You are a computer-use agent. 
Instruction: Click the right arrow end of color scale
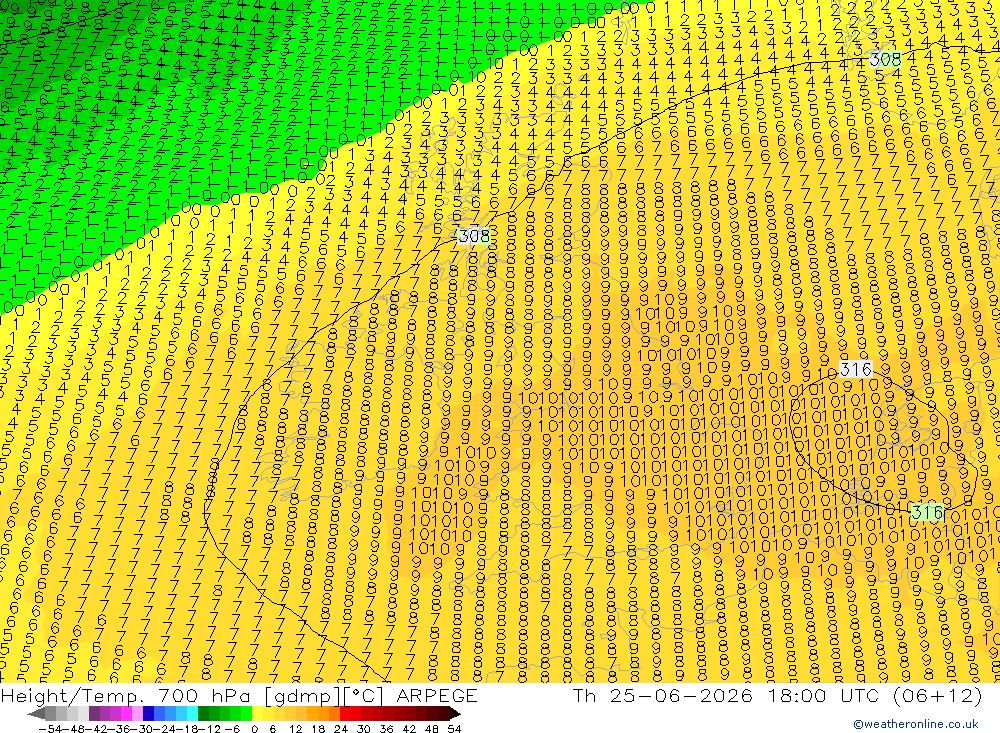coord(455,713)
